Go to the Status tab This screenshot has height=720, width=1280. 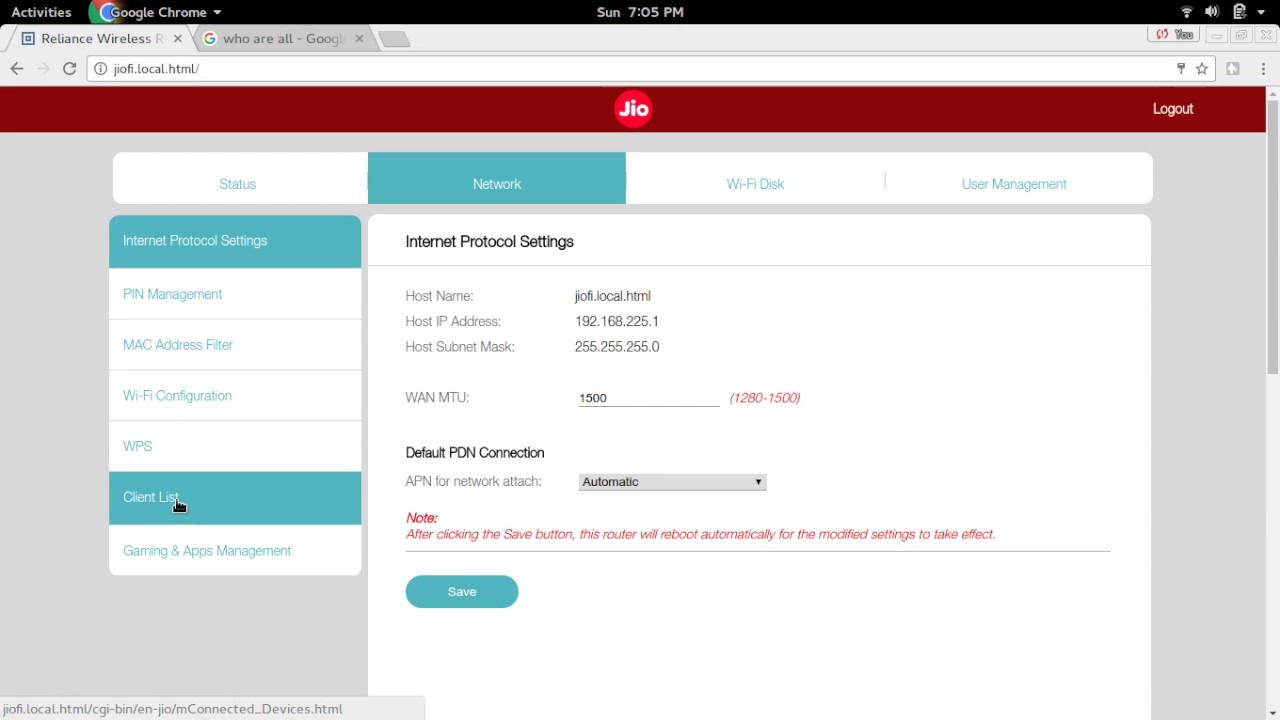[x=238, y=184]
